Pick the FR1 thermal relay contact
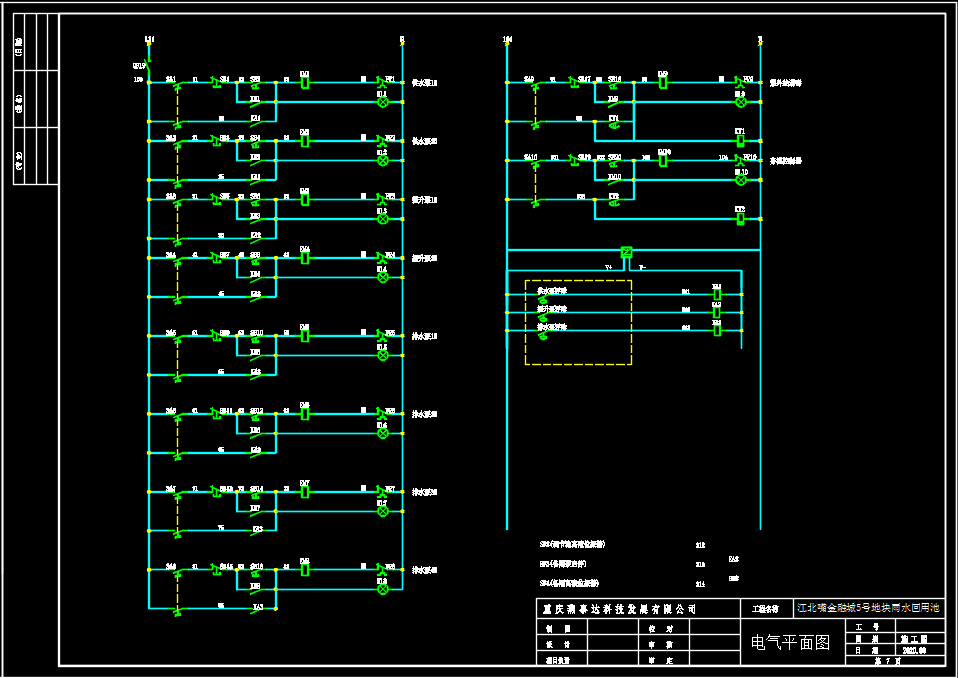 (382, 82)
